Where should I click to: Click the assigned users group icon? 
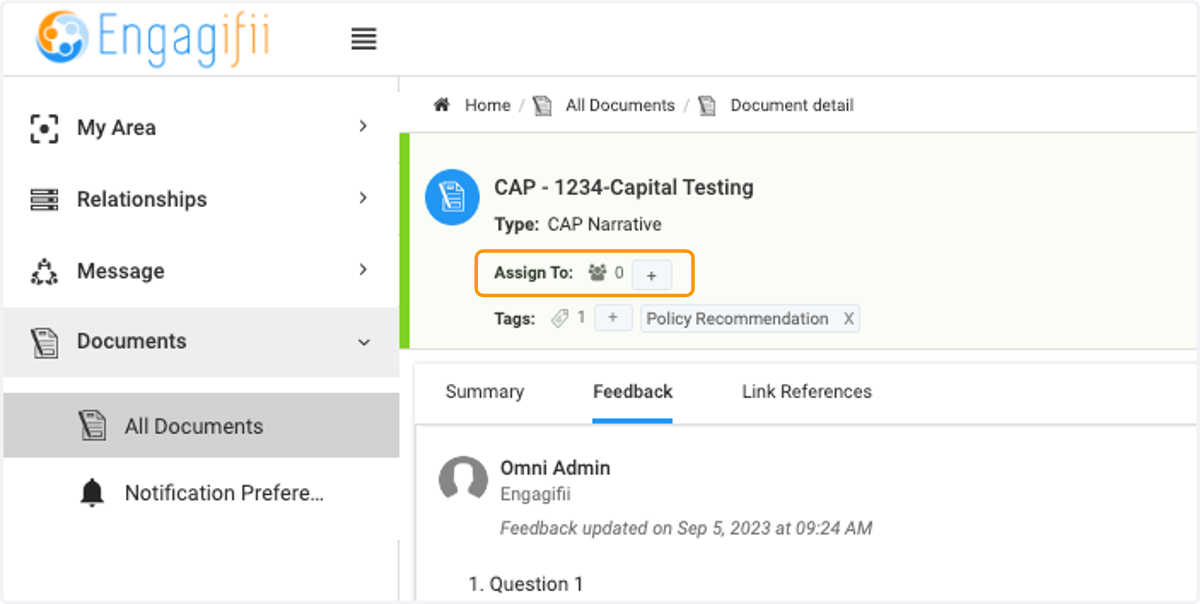point(598,272)
